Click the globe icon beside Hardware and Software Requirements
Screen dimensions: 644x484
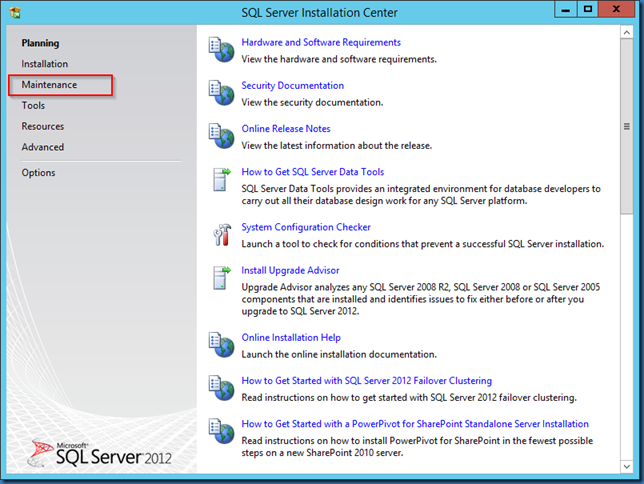tap(221, 50)
